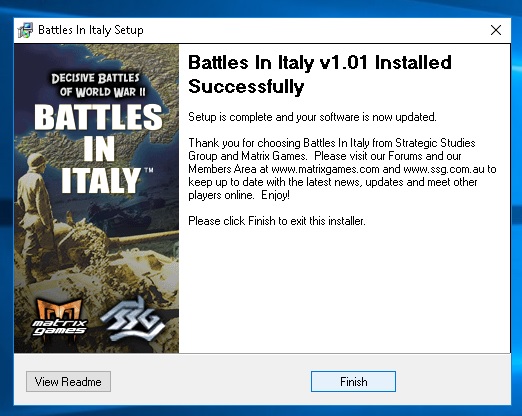The width and height of the screenshot is (522, 416).
Task: Click the large BATTLES IN ITALY title graphic
Action: pyautogui.click(x=99, y=148)
